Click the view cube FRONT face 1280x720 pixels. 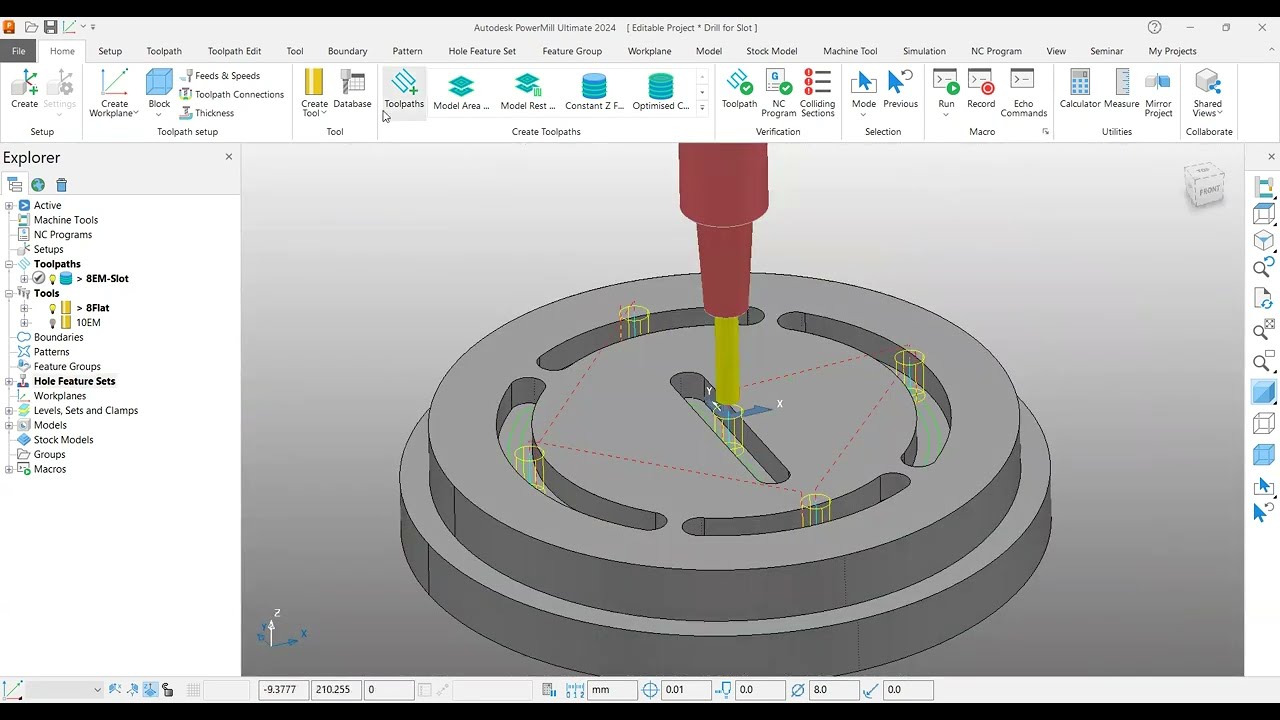point(1209,190)
